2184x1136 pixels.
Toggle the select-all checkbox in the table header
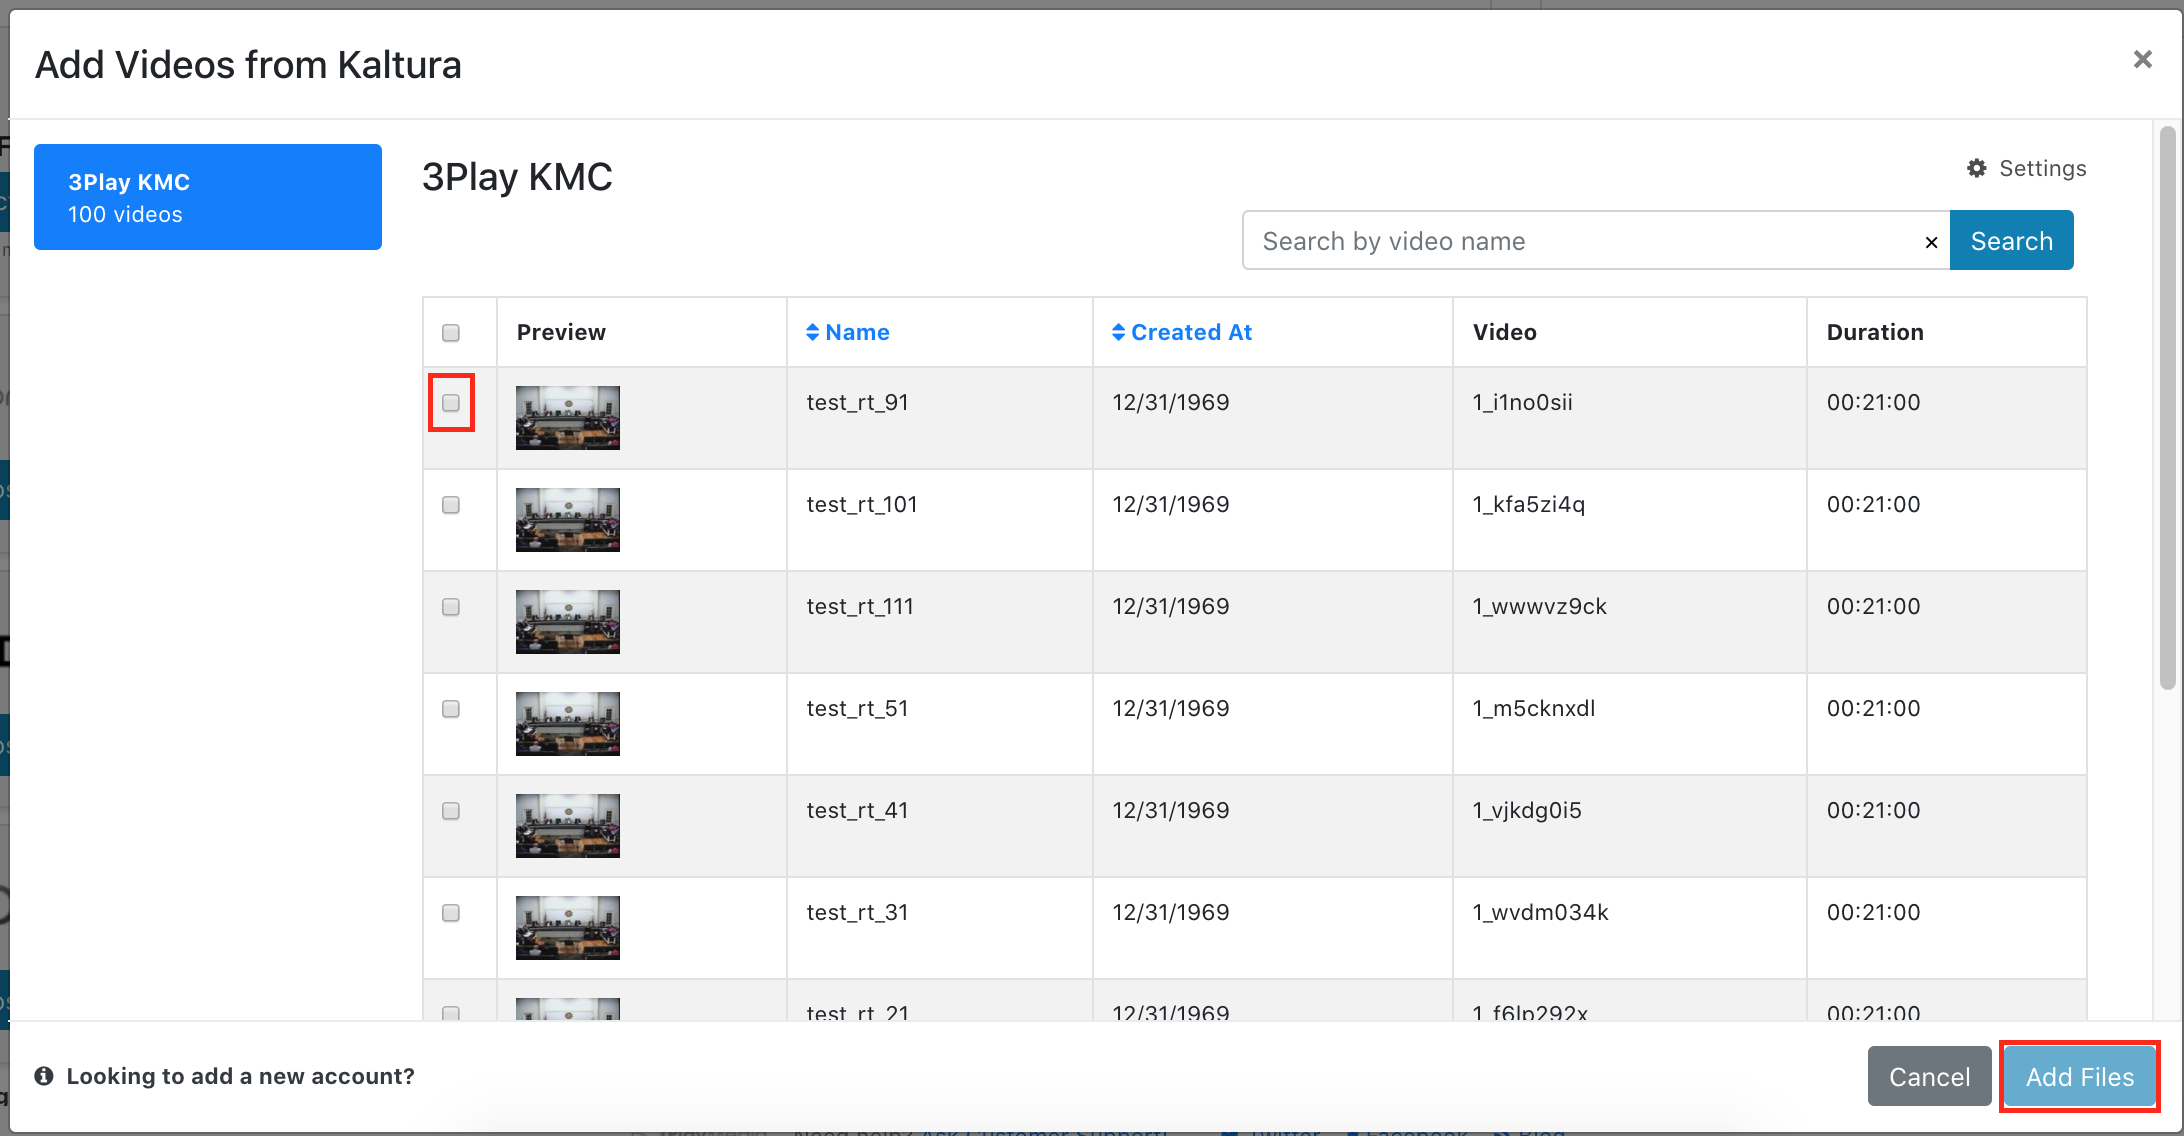[451, 333]
